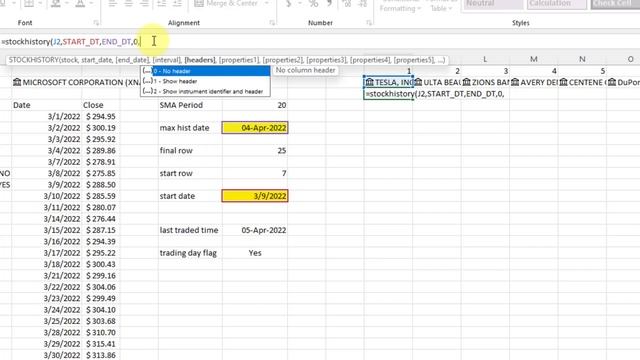The image size is (640, 360).
Task: Open the DuPont stock data type icon
Action: tap(612, 82)
